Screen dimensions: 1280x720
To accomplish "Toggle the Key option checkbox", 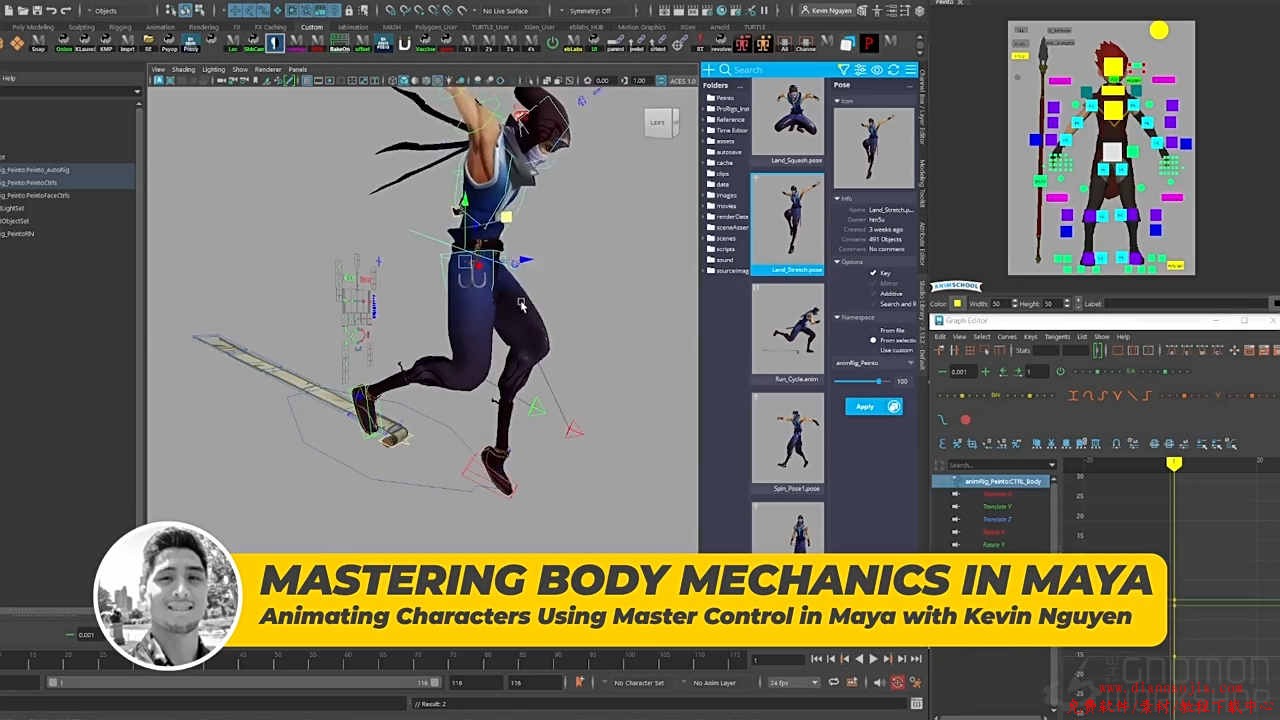I will (x=873, y=273).
